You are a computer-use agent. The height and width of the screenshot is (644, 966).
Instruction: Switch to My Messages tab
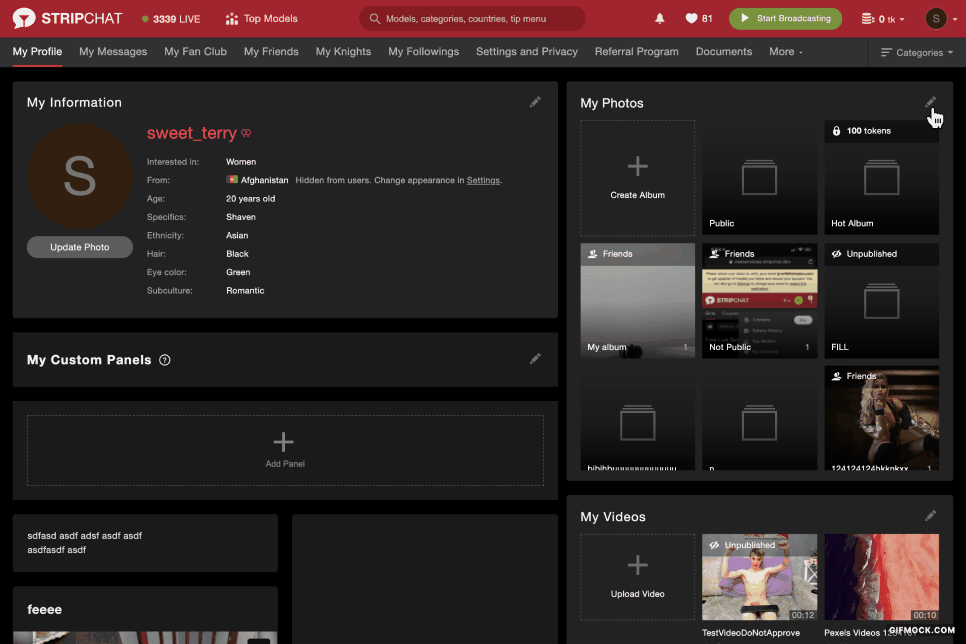pyautogui.click(x=113, y=52)
